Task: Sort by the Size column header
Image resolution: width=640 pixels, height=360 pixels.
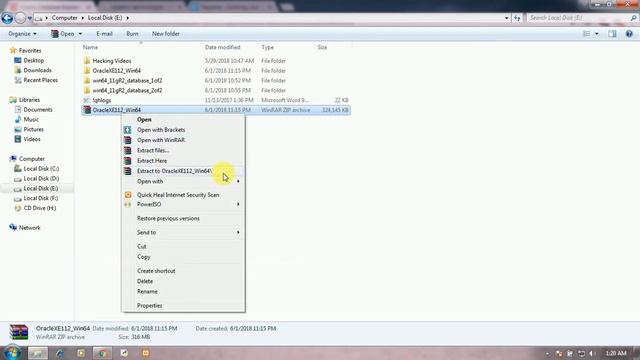Action: pos(322,47)
